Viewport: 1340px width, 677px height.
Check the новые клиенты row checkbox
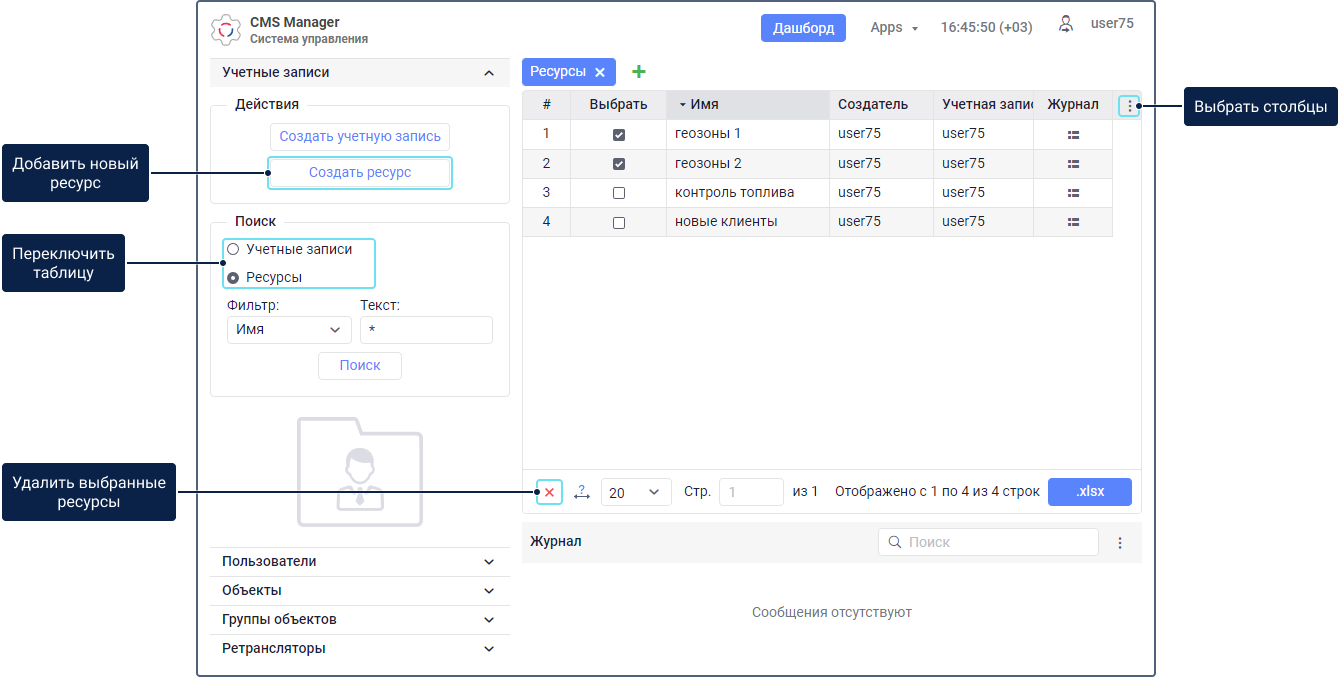(619, 222)
